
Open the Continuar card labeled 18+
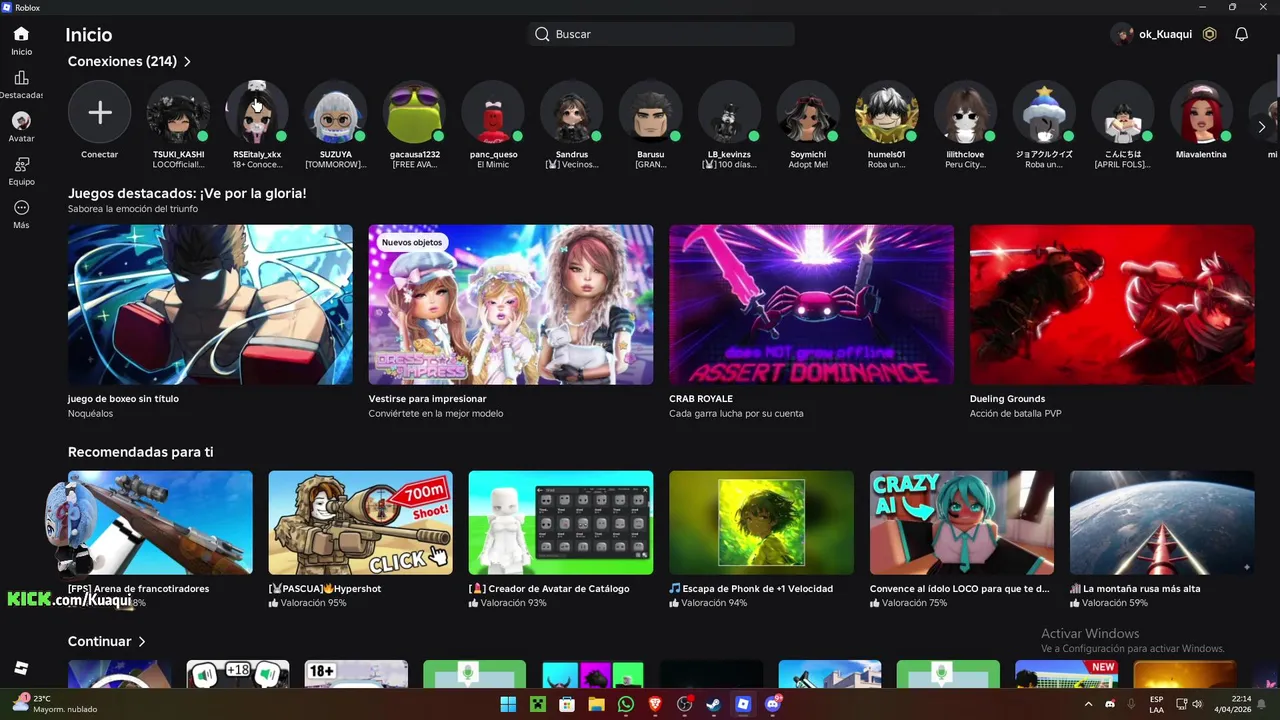point(356,674)
